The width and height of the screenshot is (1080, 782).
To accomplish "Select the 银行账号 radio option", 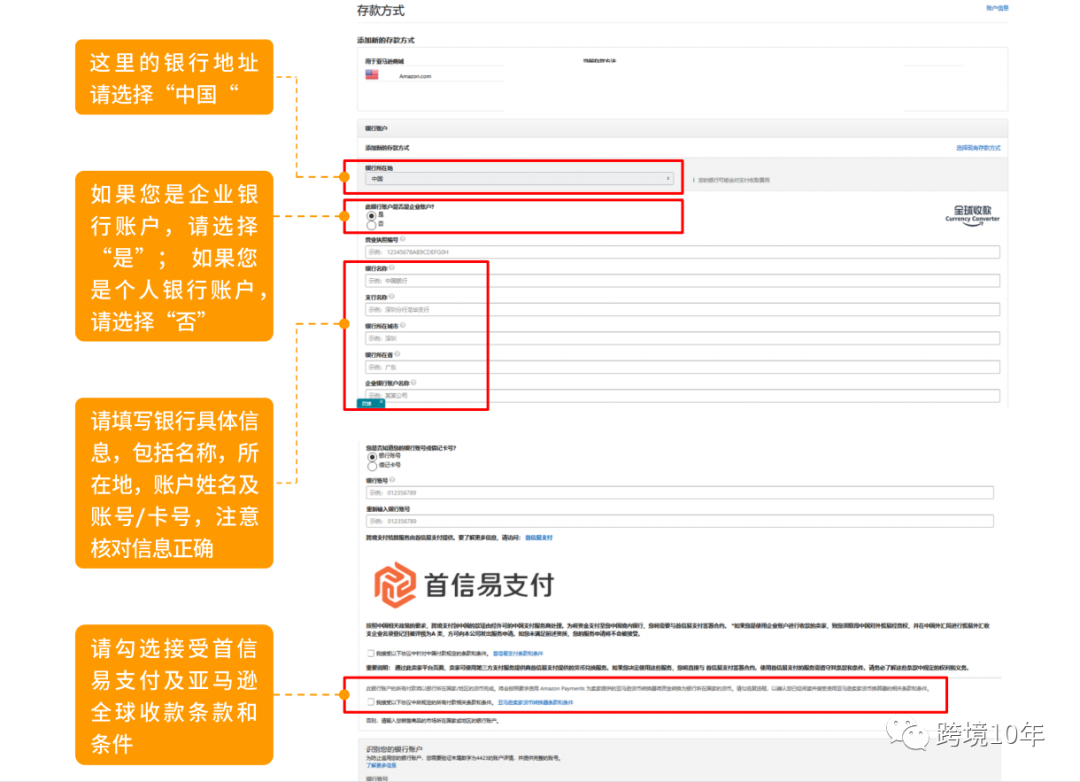I will [x=372, y=456].
